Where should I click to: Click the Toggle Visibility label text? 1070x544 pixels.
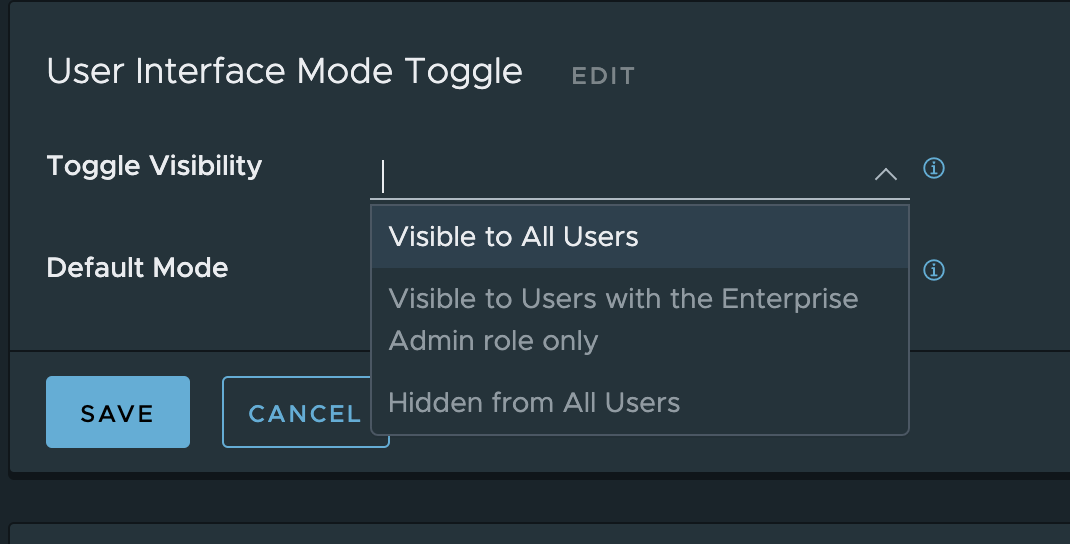pyautogui.click(x=154, y=166)
